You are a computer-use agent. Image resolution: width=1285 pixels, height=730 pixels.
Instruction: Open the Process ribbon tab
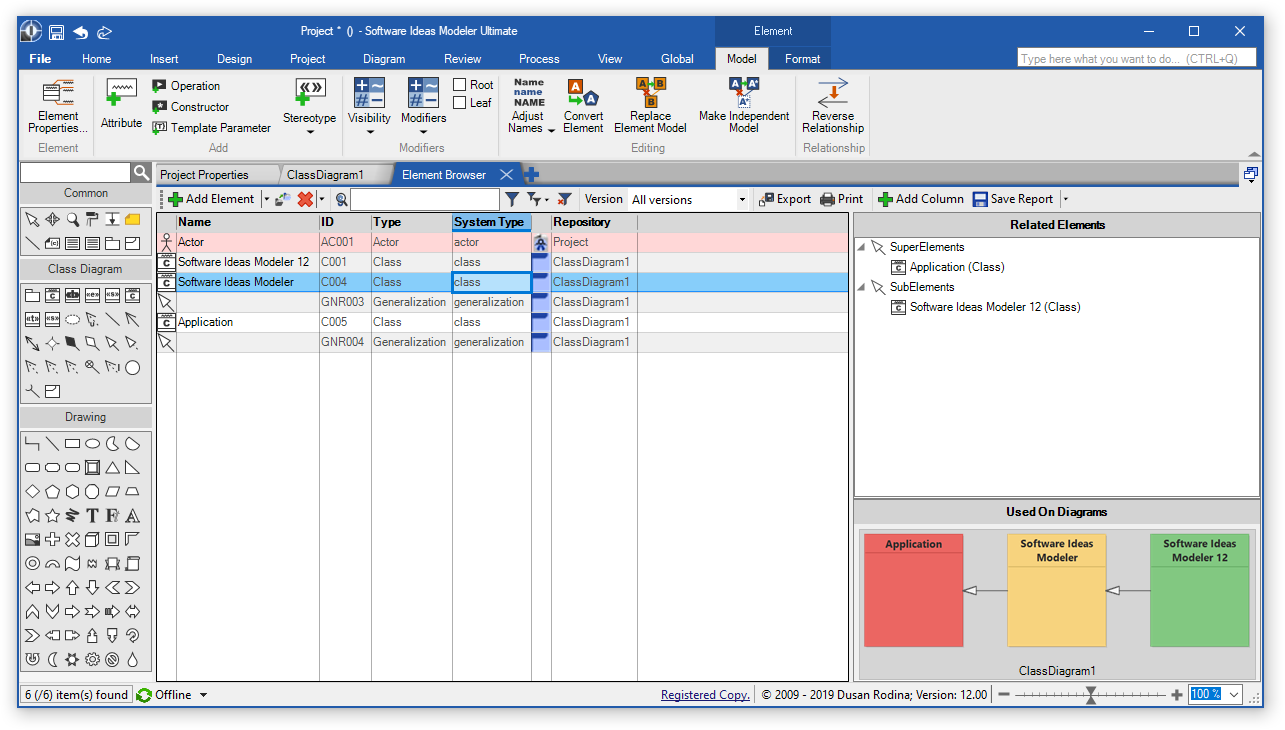pos(539,59)
